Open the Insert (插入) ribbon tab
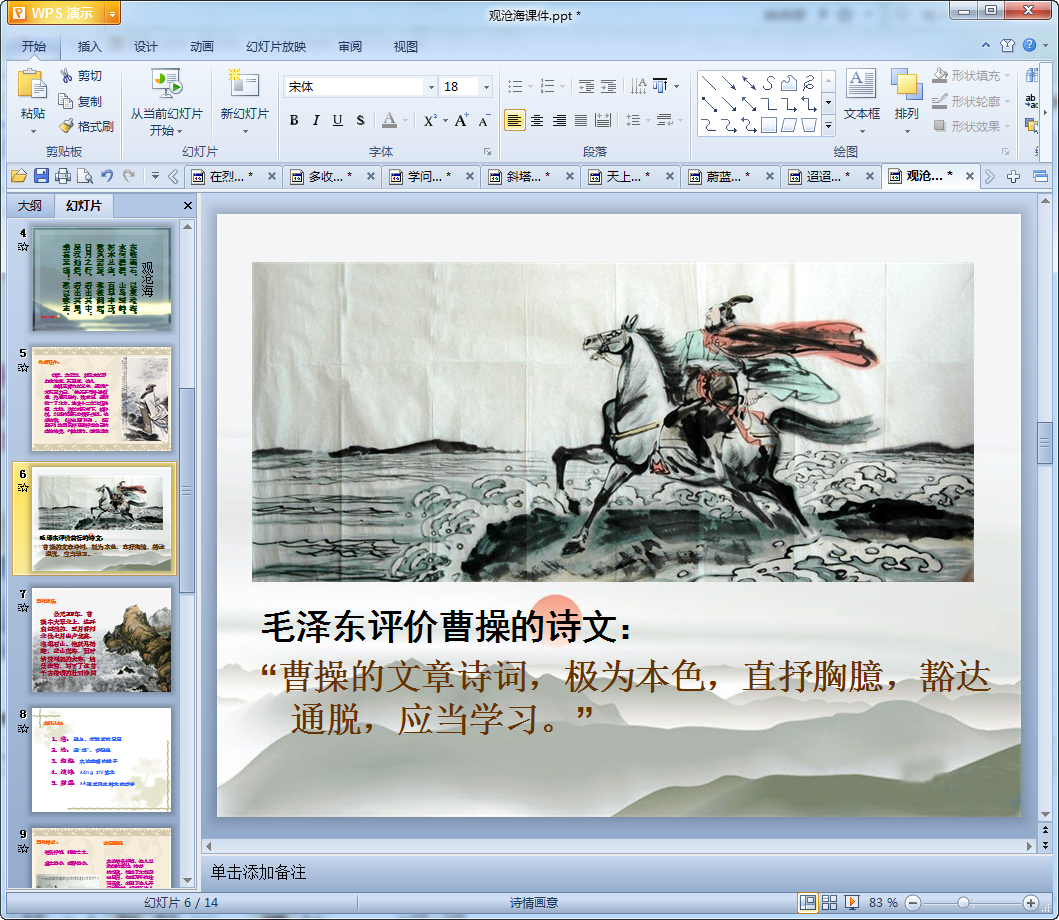Screen dimensions: 1059x920 tap(89, 47)
